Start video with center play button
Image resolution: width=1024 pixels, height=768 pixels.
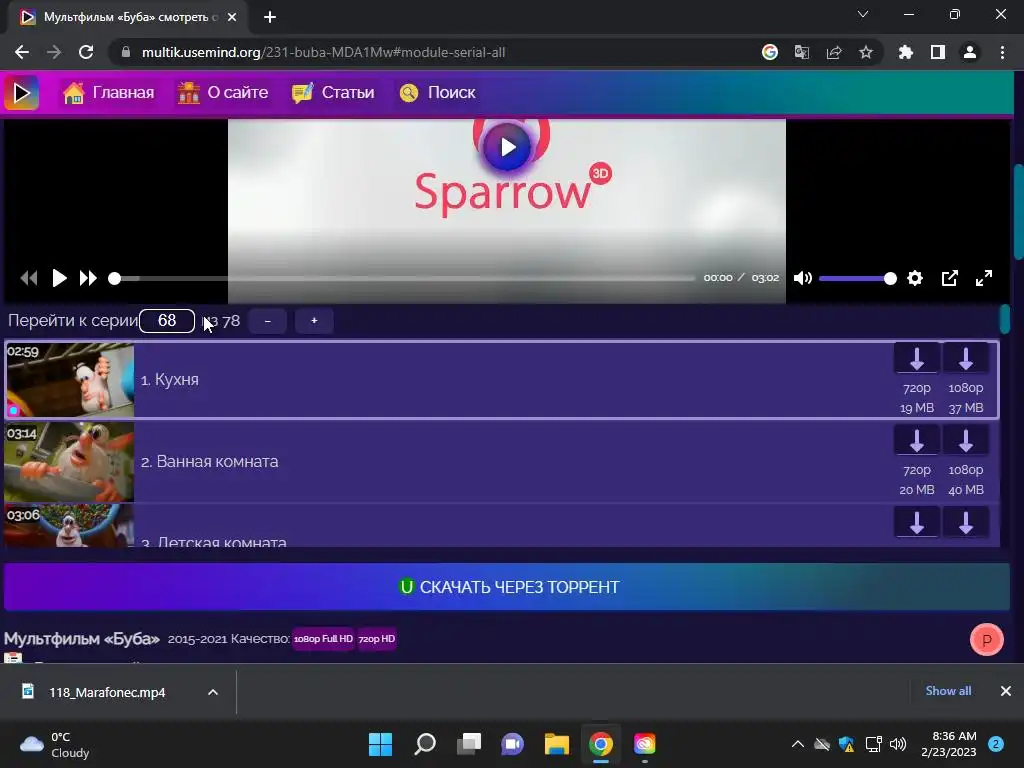click(507, 147)
